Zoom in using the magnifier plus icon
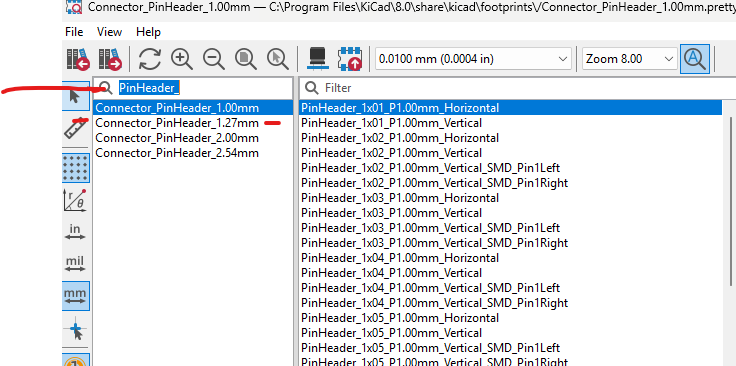736x366 pixels. (182, 59)
